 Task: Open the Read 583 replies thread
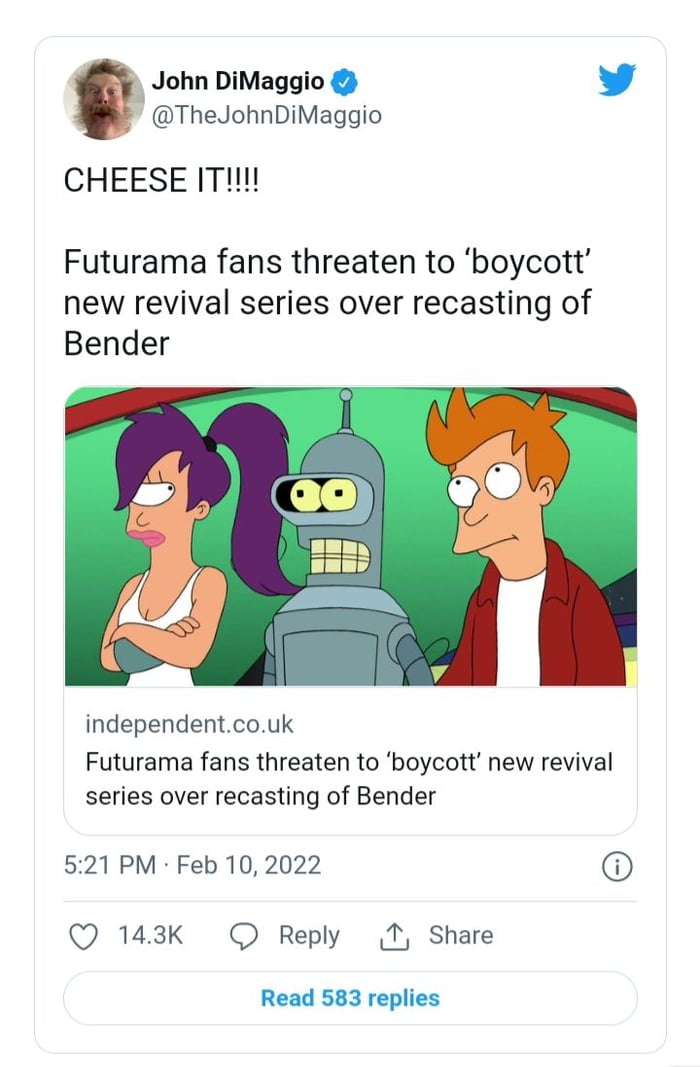click(x=349, y=998)
